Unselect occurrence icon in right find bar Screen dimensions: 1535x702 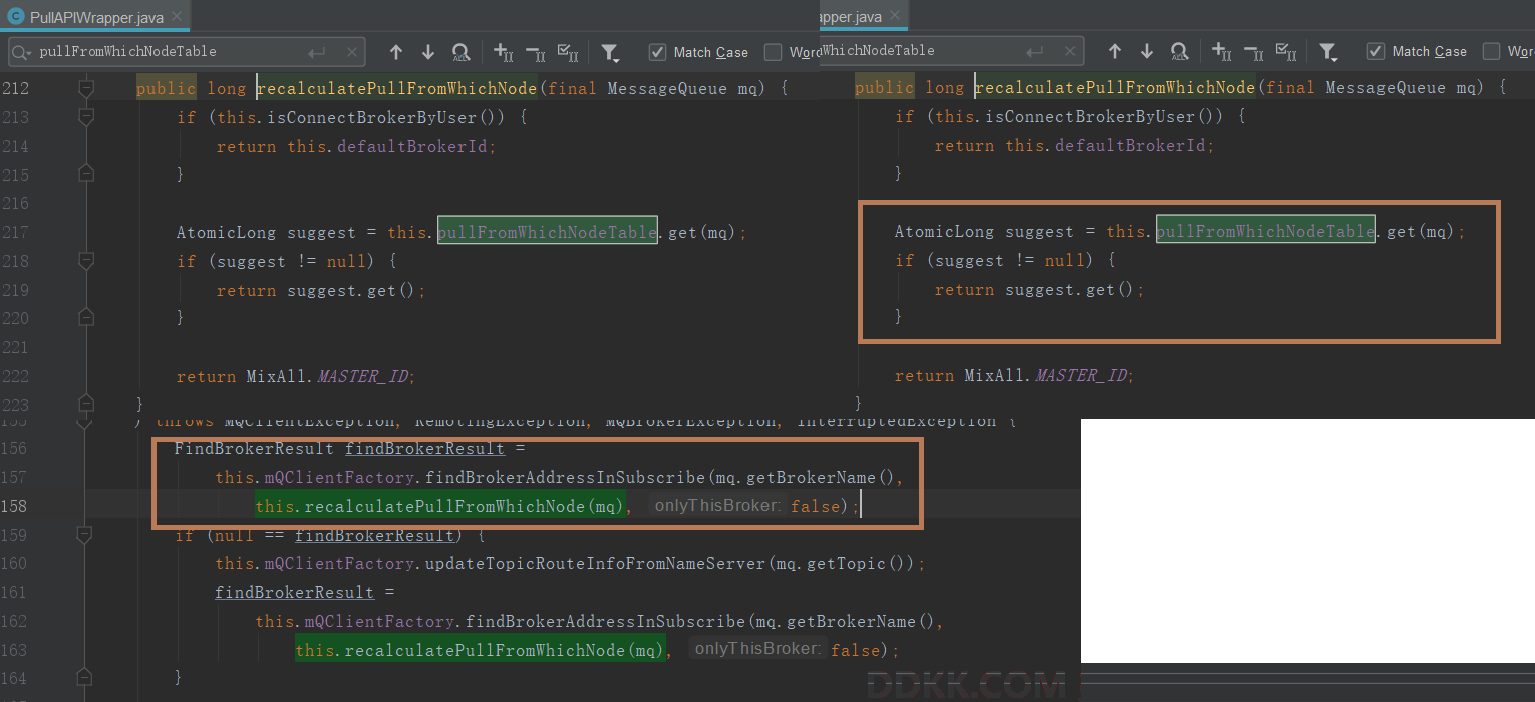pyautogui.click(x=1254, y=51)
